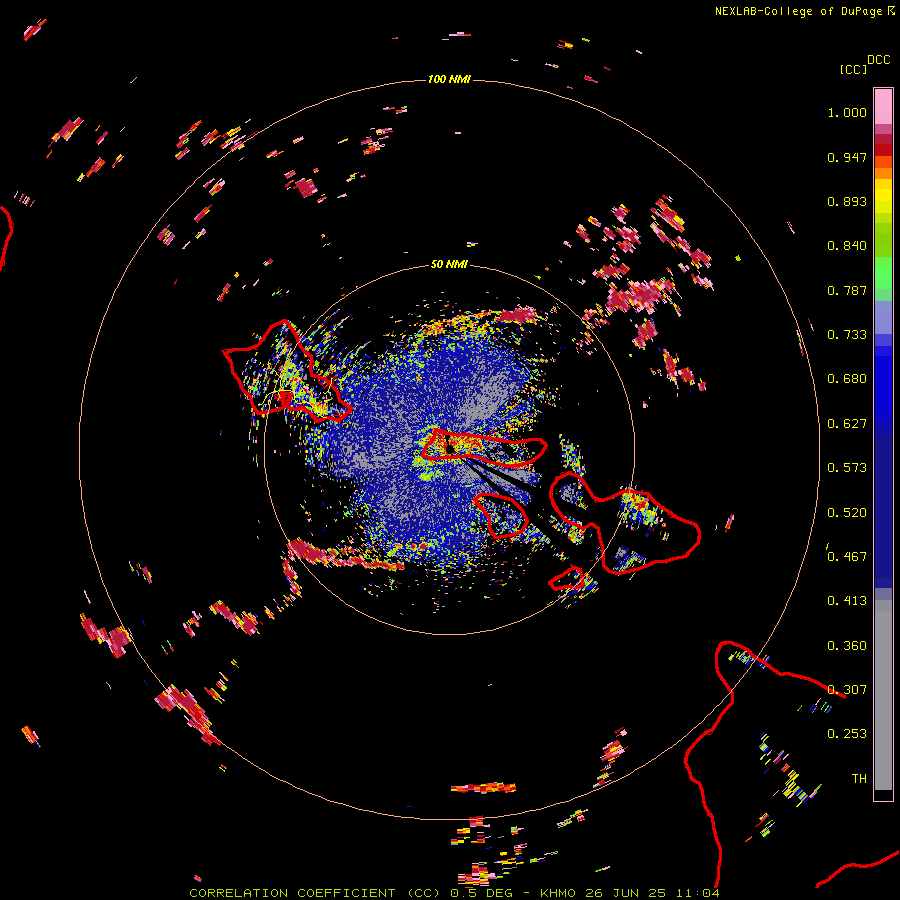Click the 0.253 scale value
This screenshot has height=900, width=900.
847,734
